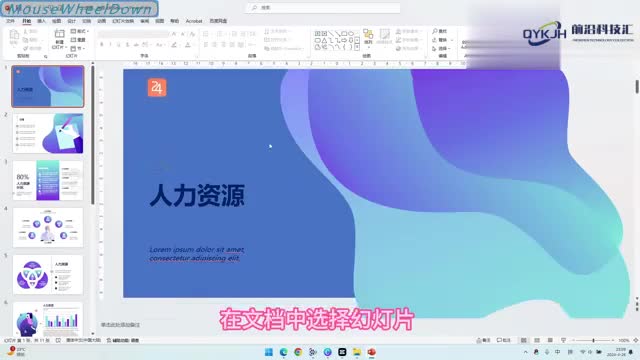640x360 pixels.
Task: Select slide 5 thumbnail
Action: pyautogui.click(x=48, y=275)
